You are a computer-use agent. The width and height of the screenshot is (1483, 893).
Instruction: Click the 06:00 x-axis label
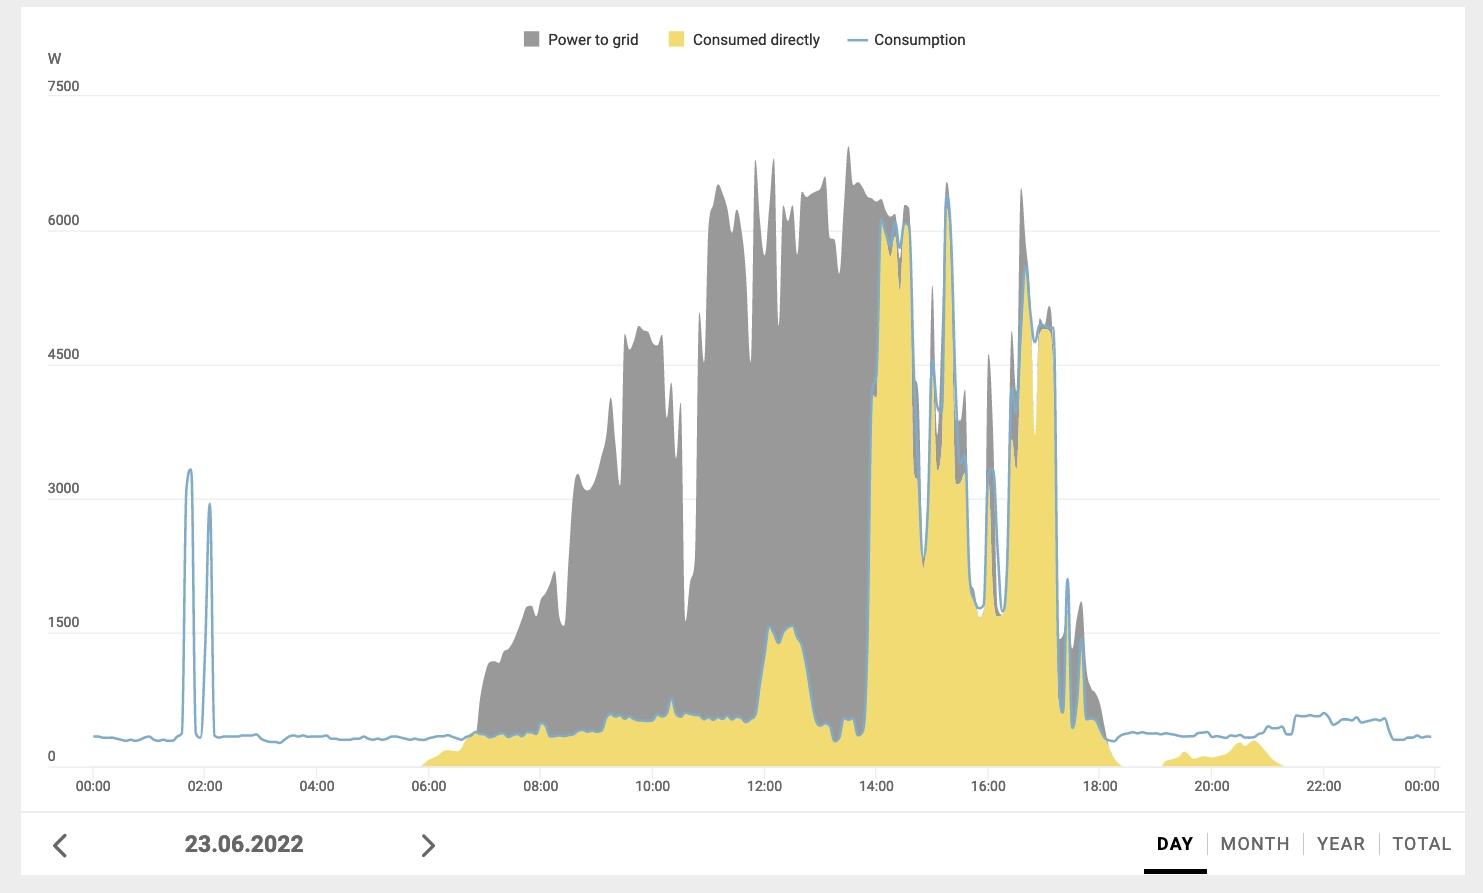coord(429,787)
